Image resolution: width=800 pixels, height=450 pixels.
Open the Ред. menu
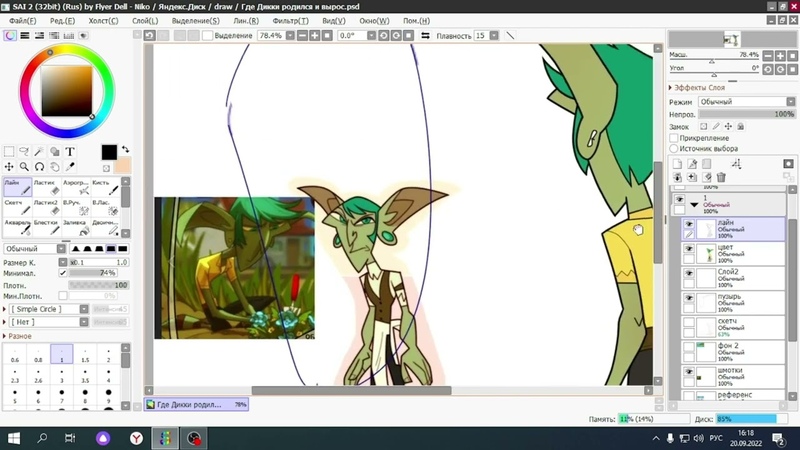point(62,21)
